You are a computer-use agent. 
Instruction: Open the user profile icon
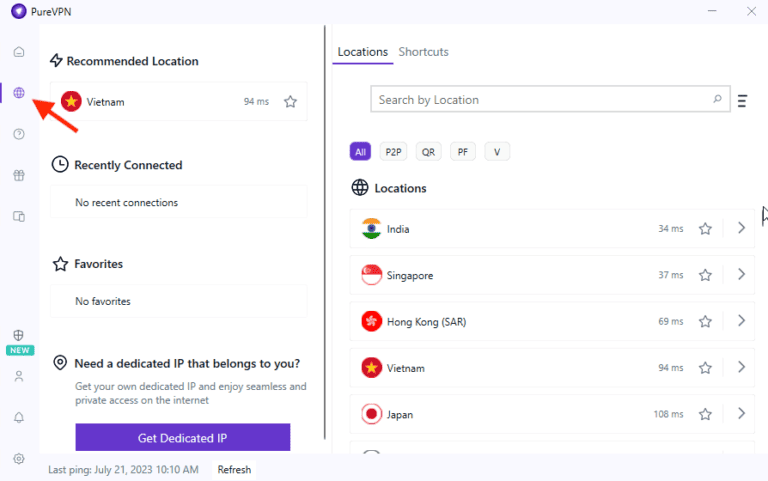(x=19, y=377)
